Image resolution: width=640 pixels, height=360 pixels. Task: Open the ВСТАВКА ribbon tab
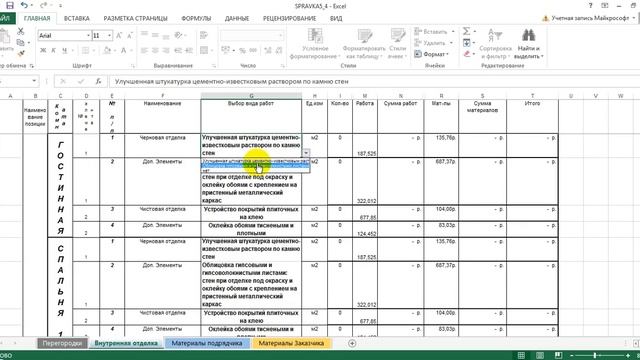pyautogui.click(x=77, y=18)
